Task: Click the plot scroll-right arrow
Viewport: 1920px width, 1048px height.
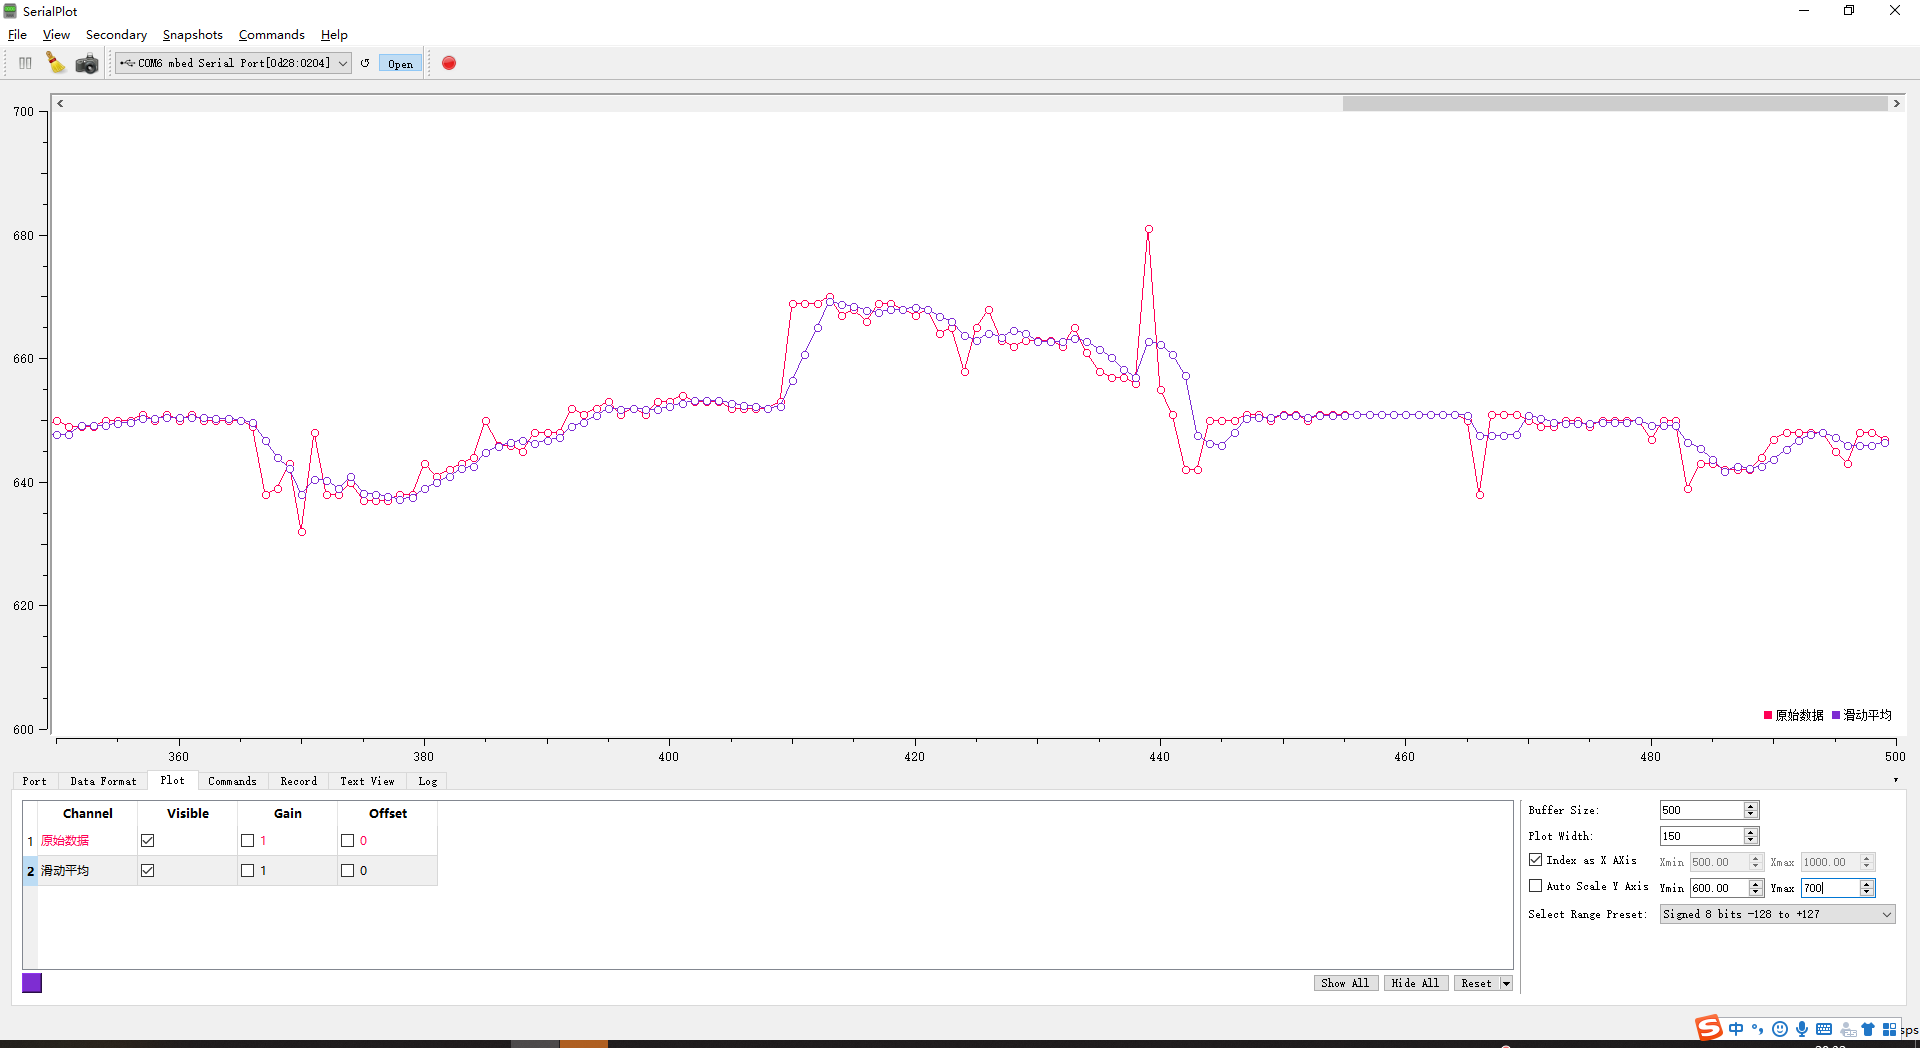Action: click(1896, 103)
